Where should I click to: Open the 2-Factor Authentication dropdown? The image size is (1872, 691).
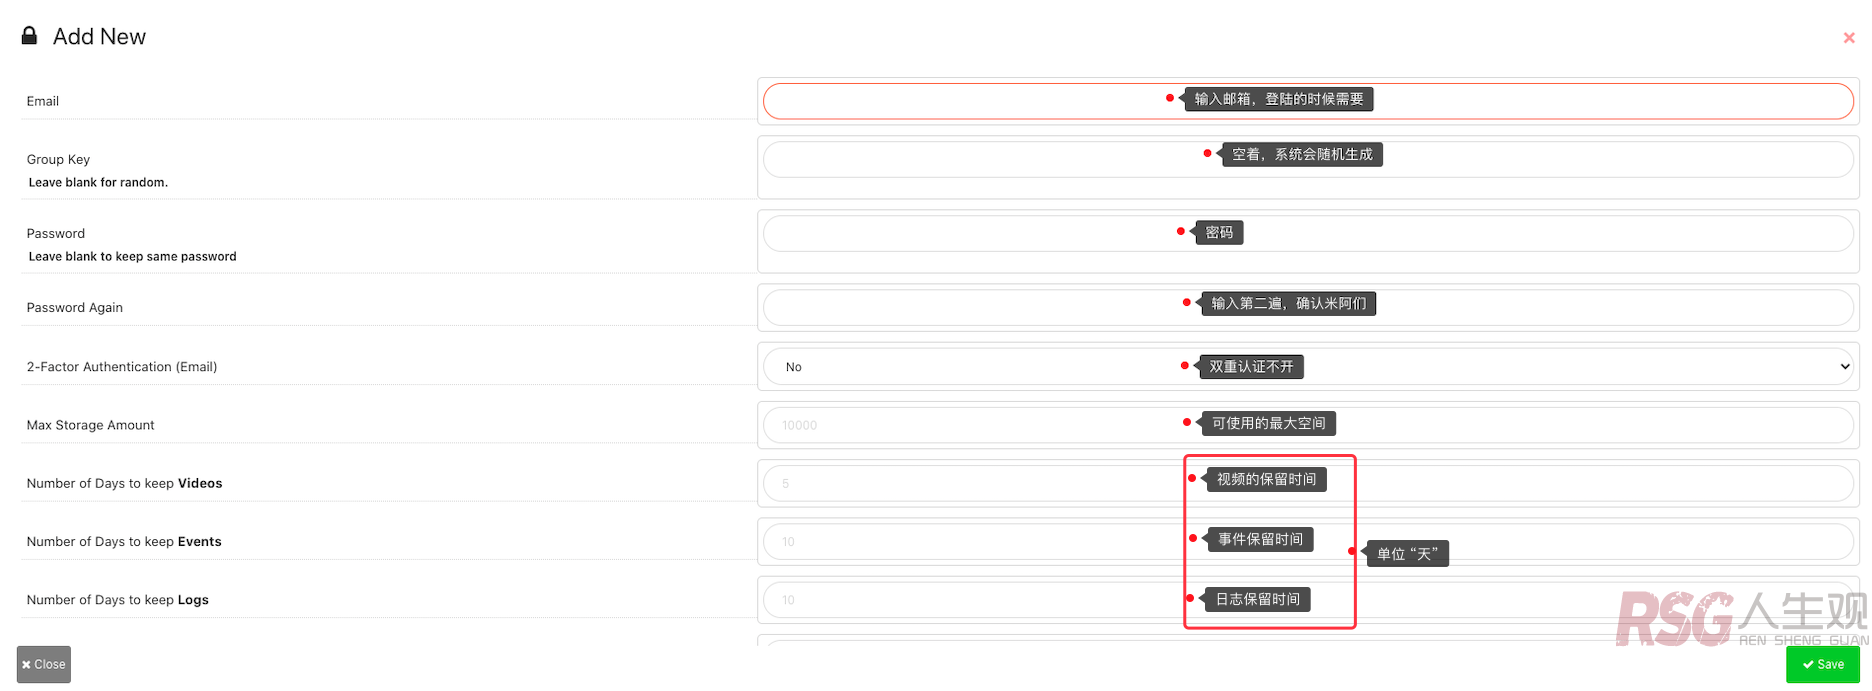coord(1308,367)
